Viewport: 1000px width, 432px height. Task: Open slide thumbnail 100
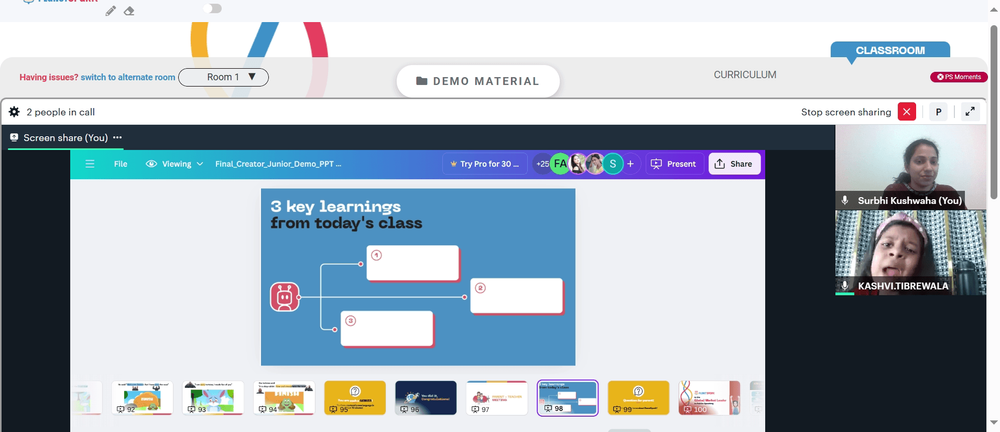click(x=709, y=398)
